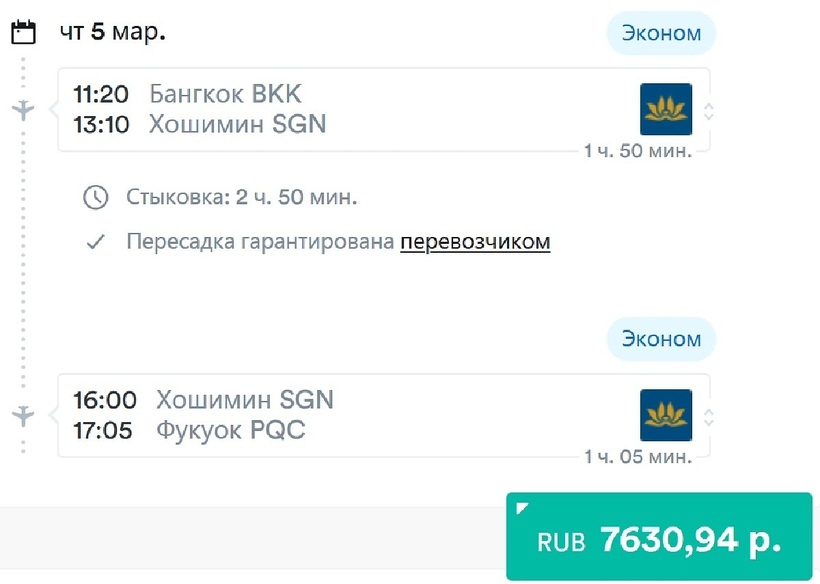
Task: Click the Фукуок PQC destination text
Action: pyautogui.click(x=231, y=430)
